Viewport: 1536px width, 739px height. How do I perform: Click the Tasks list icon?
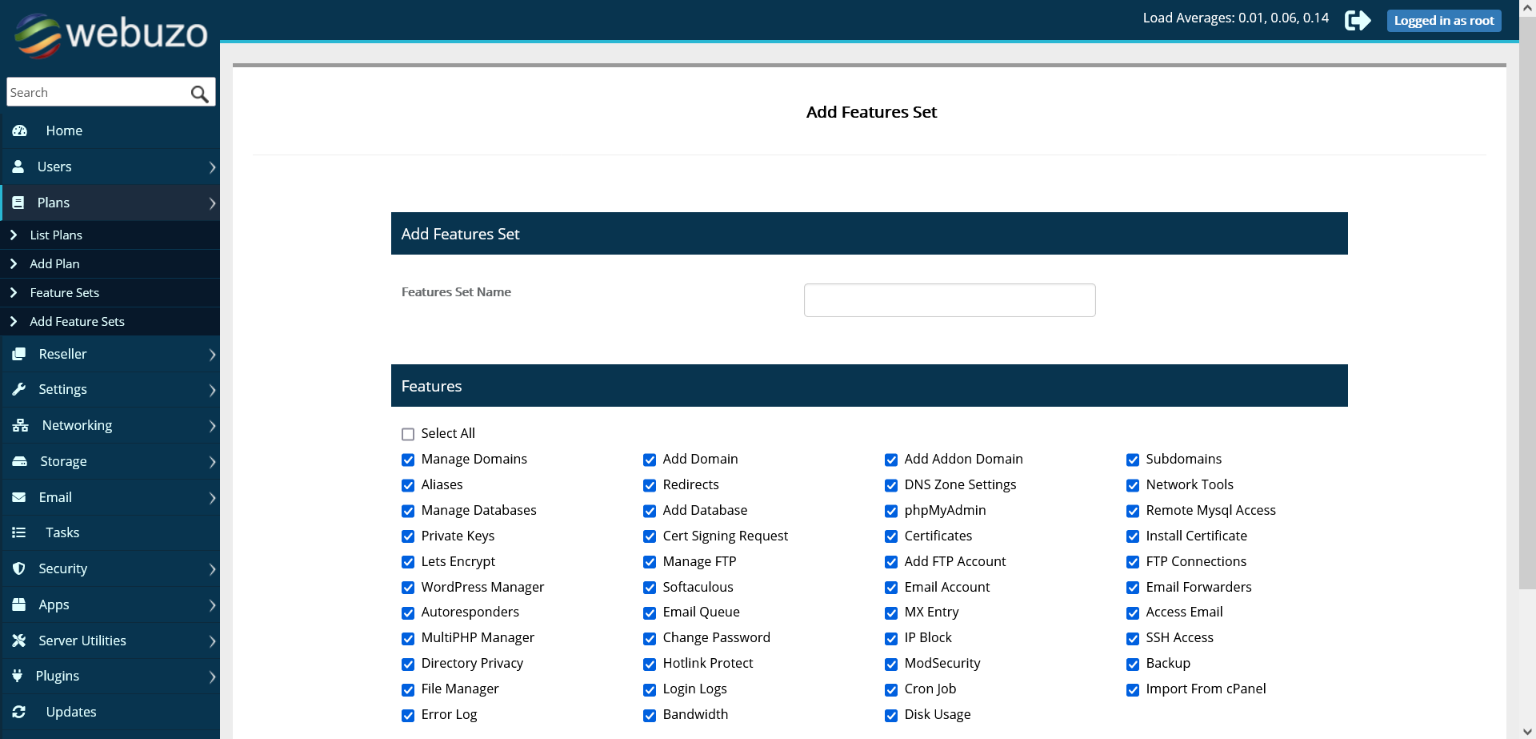19,533
